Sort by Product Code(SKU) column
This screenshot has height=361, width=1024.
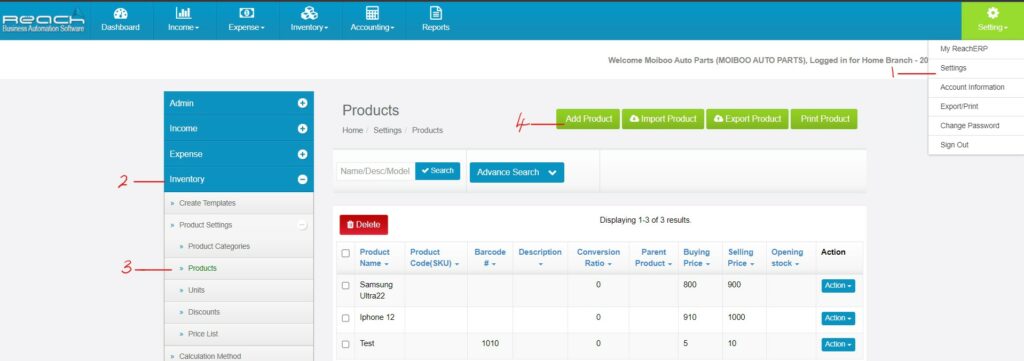(434, 258)
